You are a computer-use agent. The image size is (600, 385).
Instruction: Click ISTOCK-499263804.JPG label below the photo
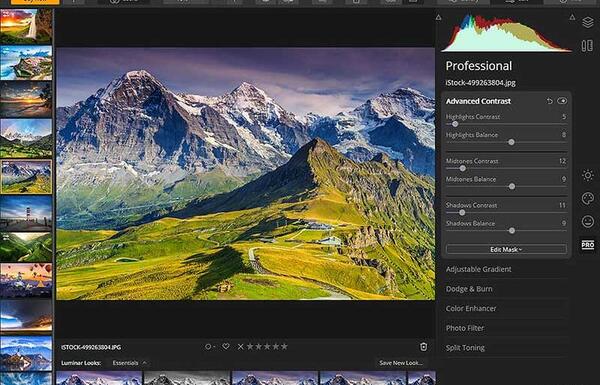91,347
